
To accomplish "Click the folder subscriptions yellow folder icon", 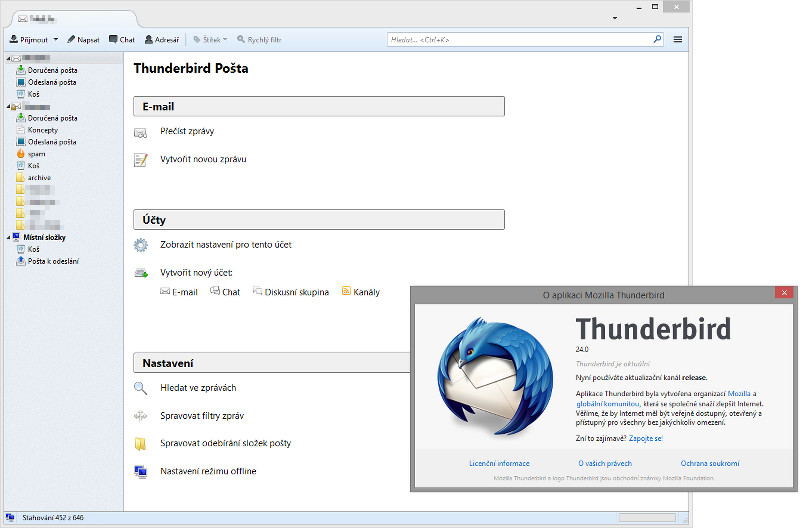I will coord(140,444).
